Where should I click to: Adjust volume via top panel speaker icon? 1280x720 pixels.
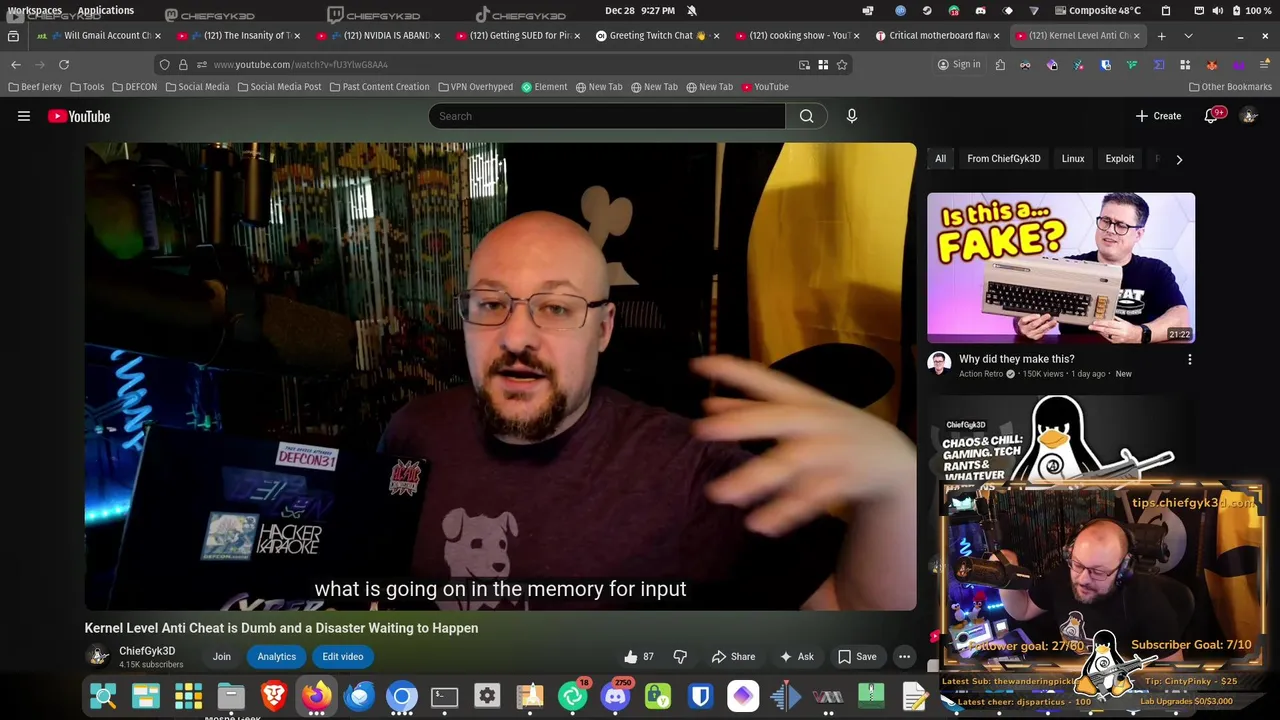[1217, 10]
